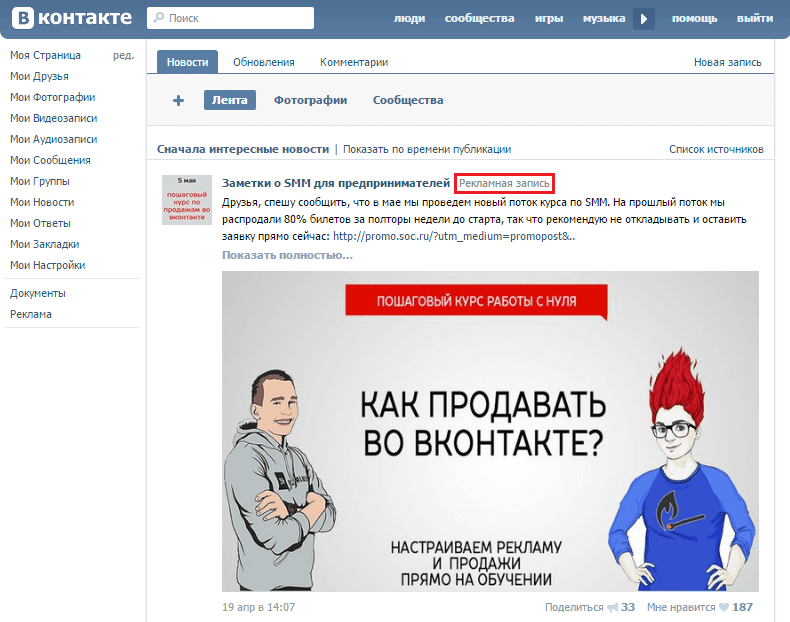Screen dimensions: 790x622
Task: Switch to the Комментарии tab
Action: tap(354, 62)
